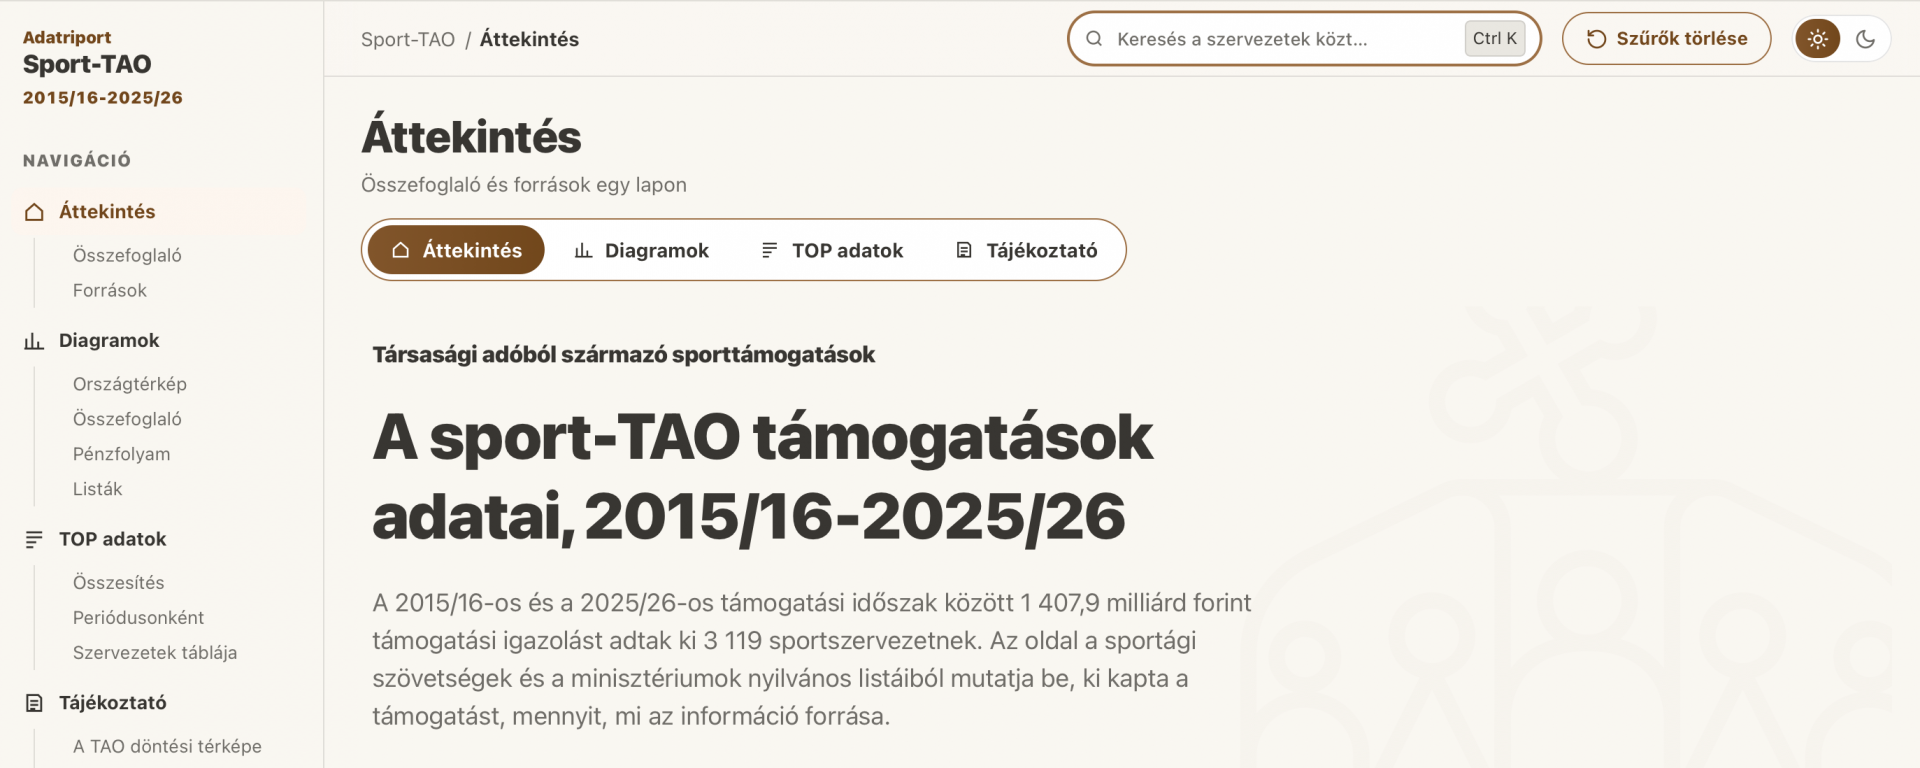Click the home icon beside sidebar Áttekintés
Viewport: 1920px width, 768px height.
click(35, 212)
